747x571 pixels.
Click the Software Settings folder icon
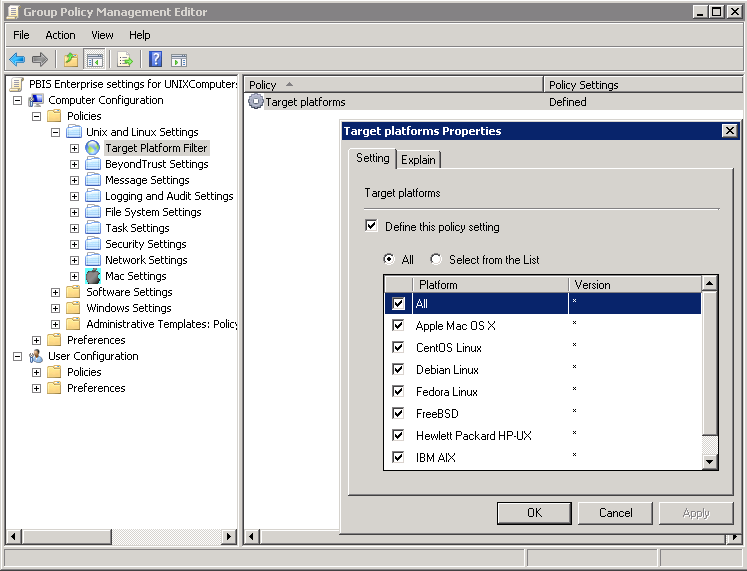point(73,291)
